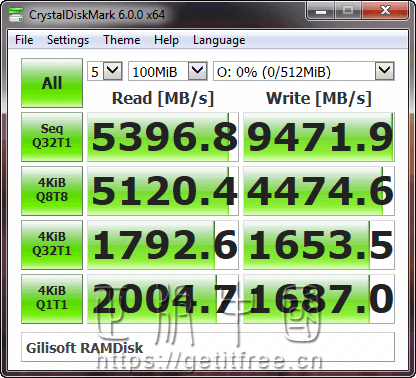416x378 pixels.
Task: Click the Seq read result 5396.8
Action: coord(163,137)
